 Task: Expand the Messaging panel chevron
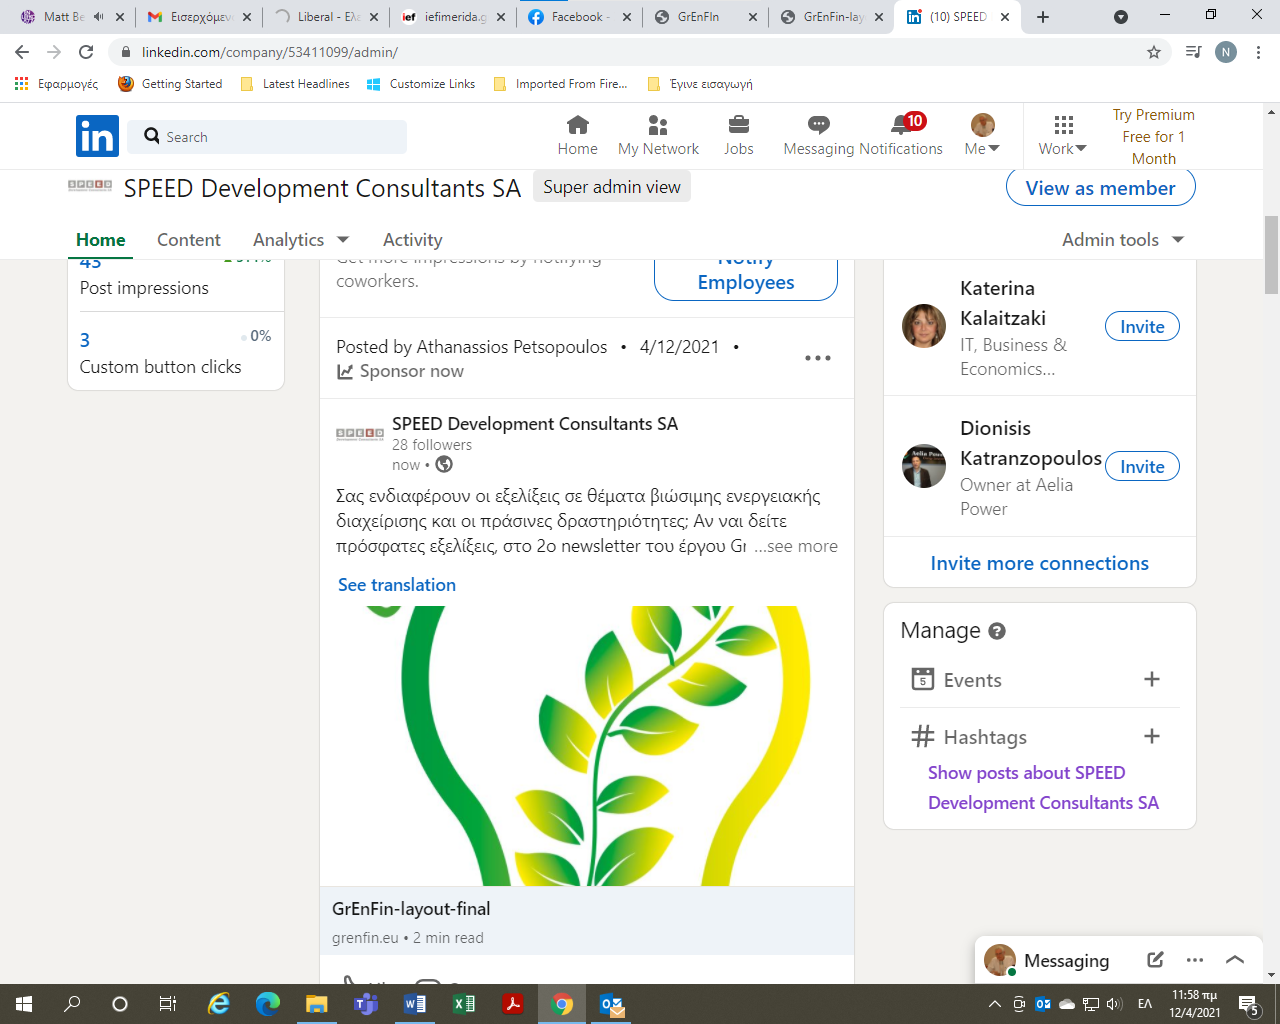(x=1235, y=960)
